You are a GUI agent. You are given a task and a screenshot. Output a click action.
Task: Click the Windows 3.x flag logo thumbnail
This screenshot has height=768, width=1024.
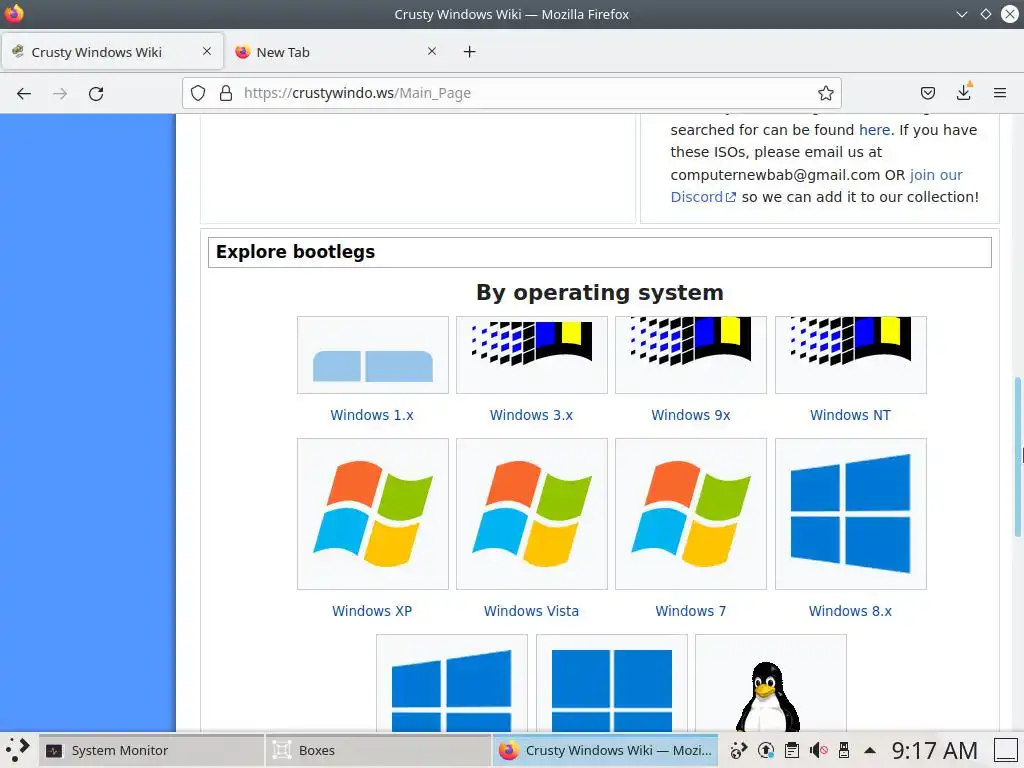click(x=532, y=355)
